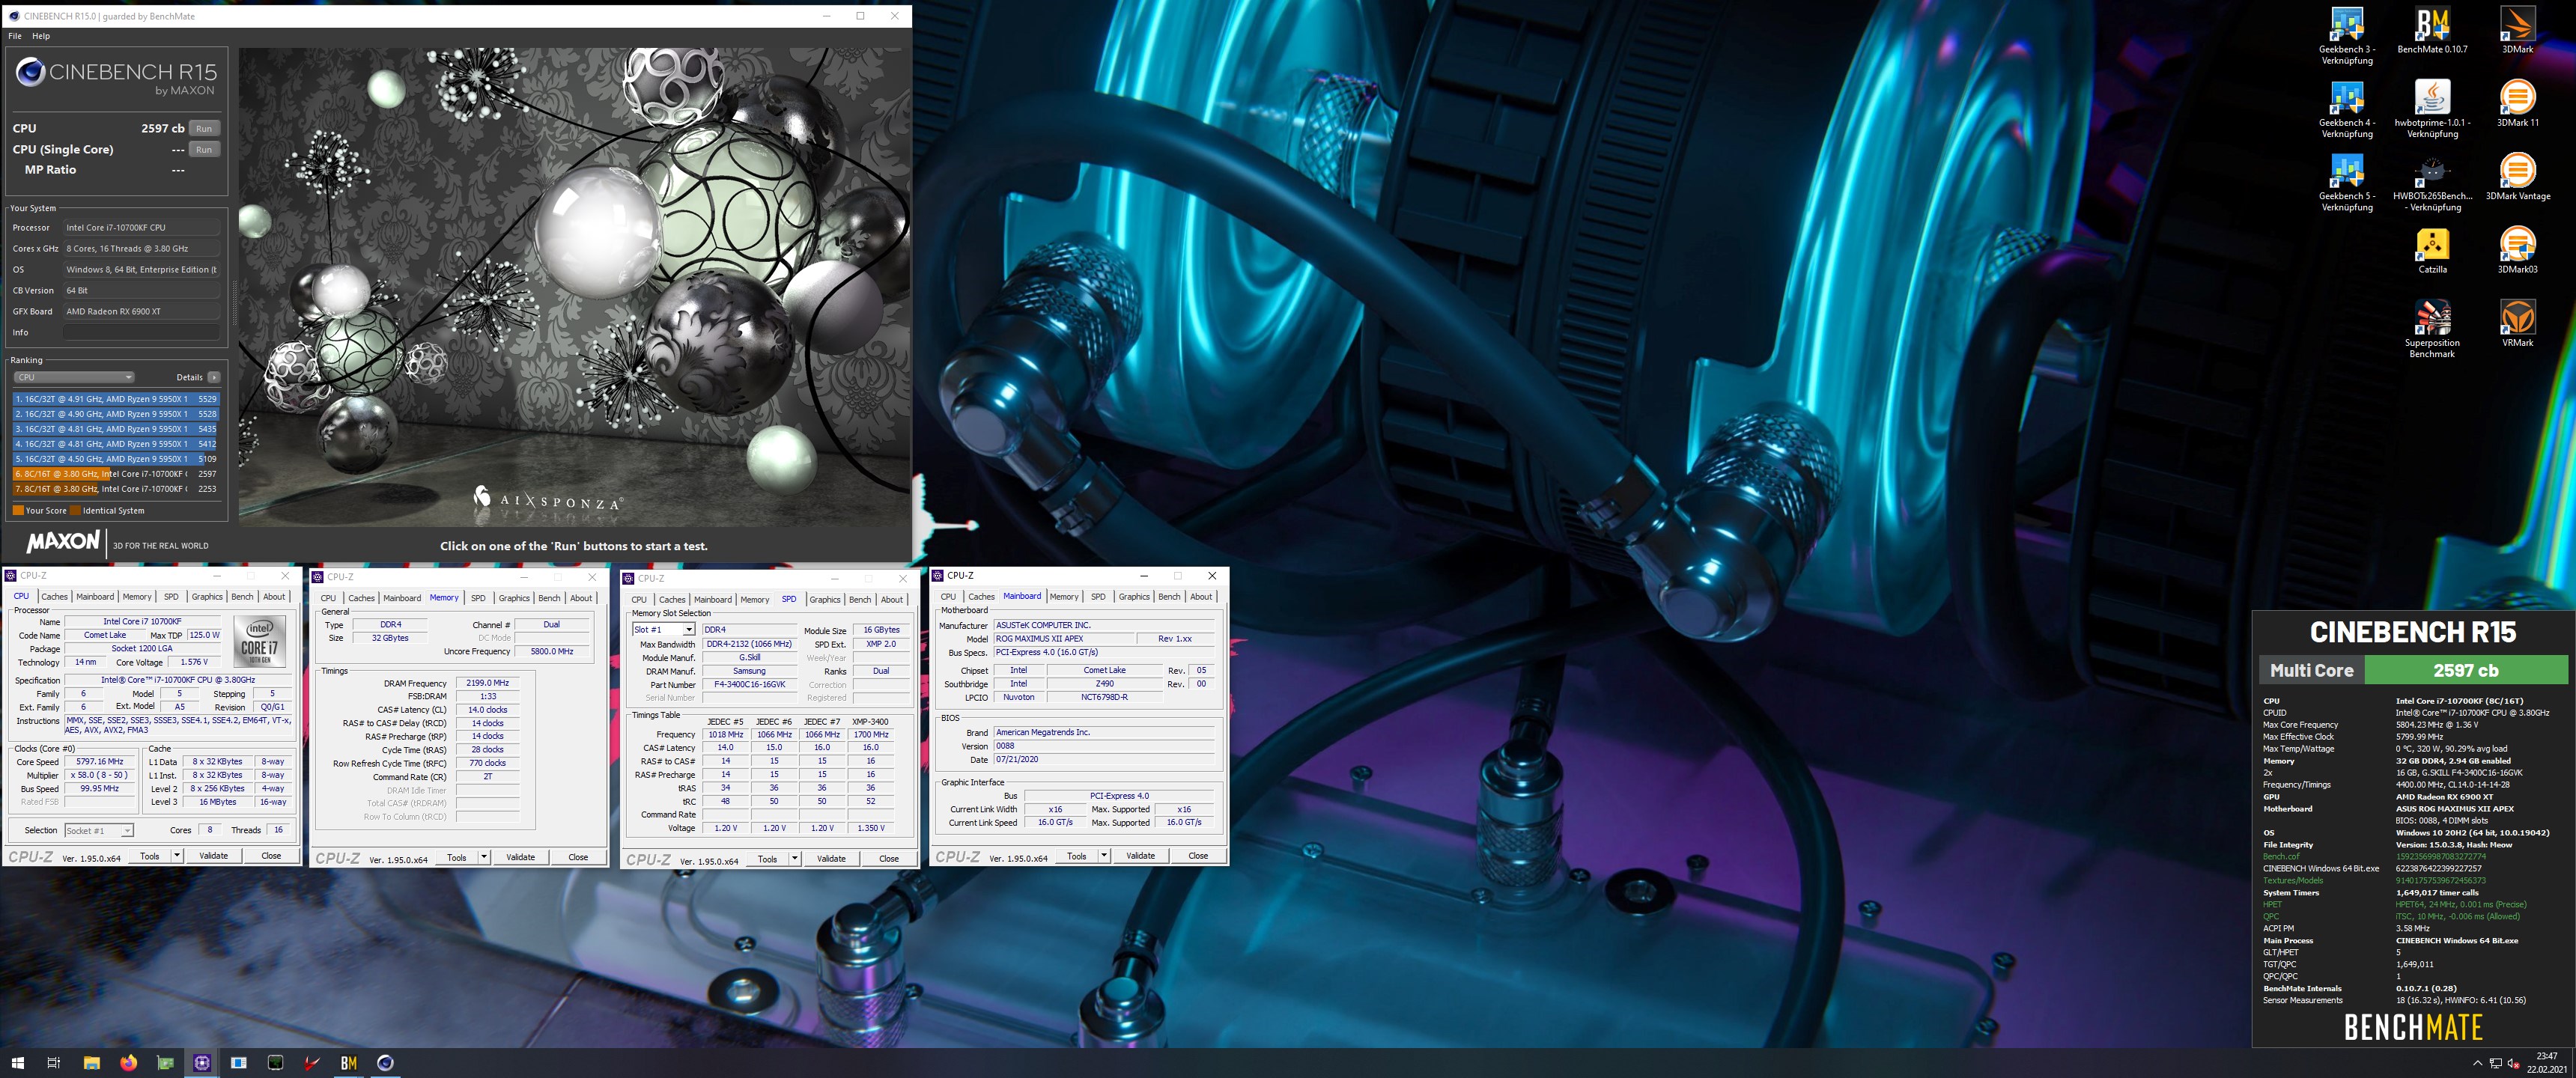Open the 3DMark03 desktop shortcut
2576x1078 pixels.
click(2517, 251)
